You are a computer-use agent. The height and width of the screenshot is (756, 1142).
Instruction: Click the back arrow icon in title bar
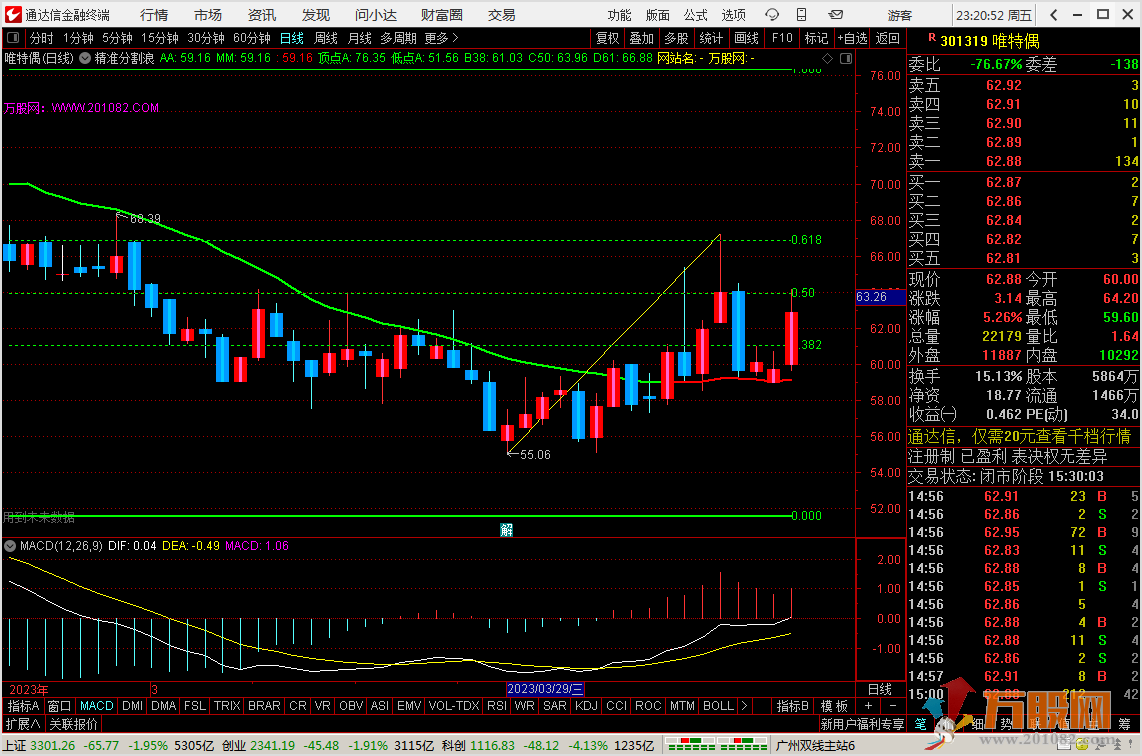pos(1053,15)
